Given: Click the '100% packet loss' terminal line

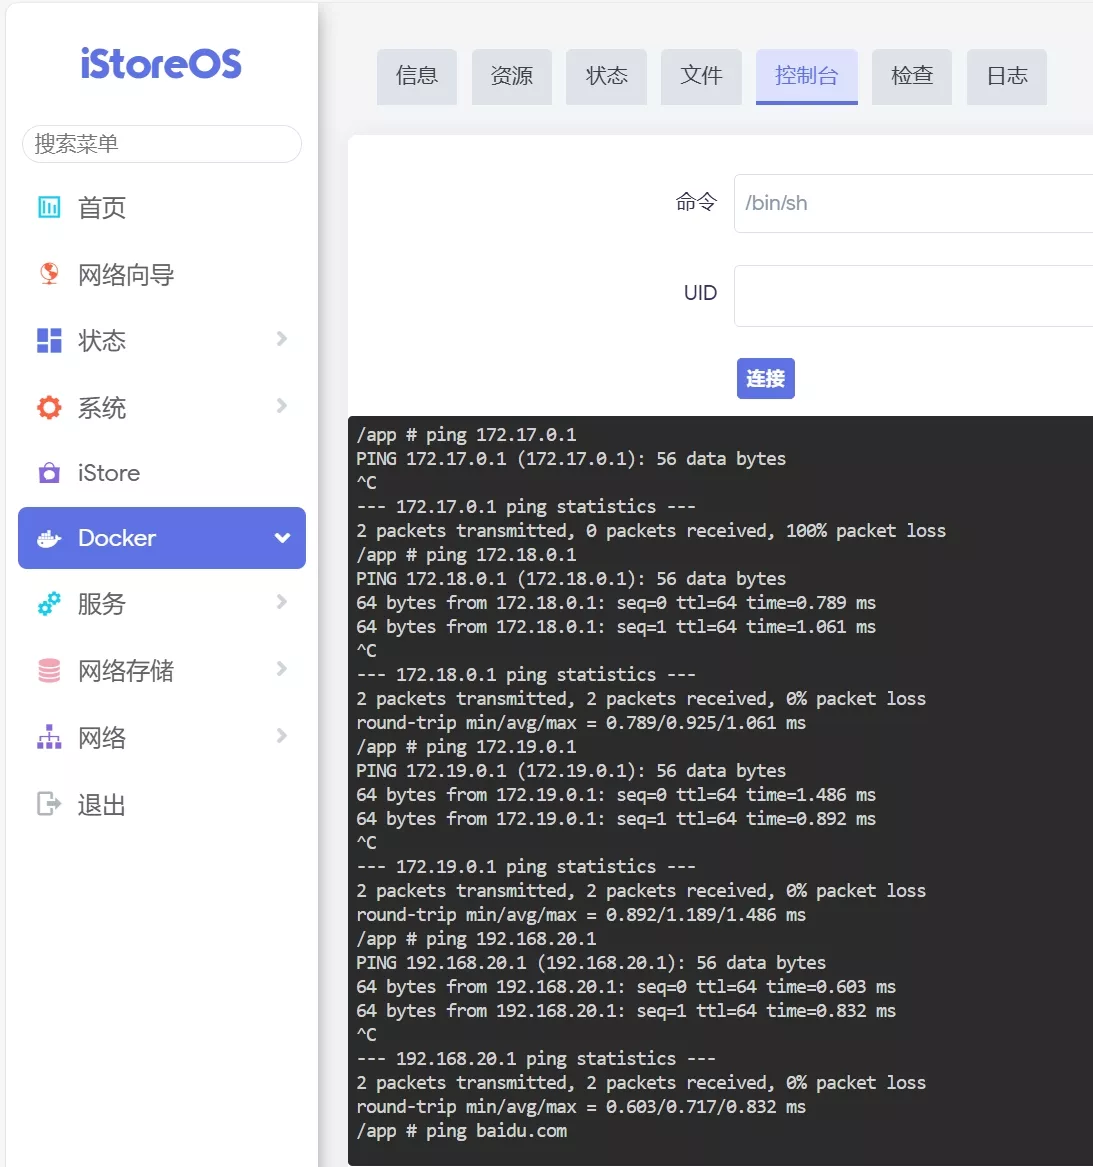Looking at the screenshot, I should point(651,531).
